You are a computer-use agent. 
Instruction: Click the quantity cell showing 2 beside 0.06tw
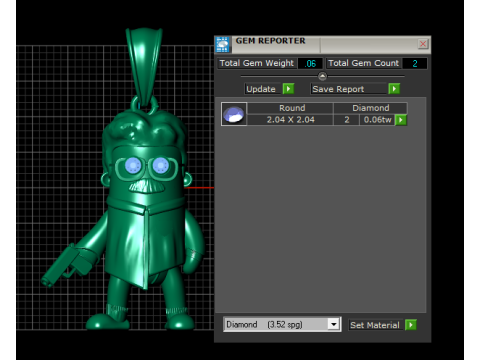(x=347, y=120)
